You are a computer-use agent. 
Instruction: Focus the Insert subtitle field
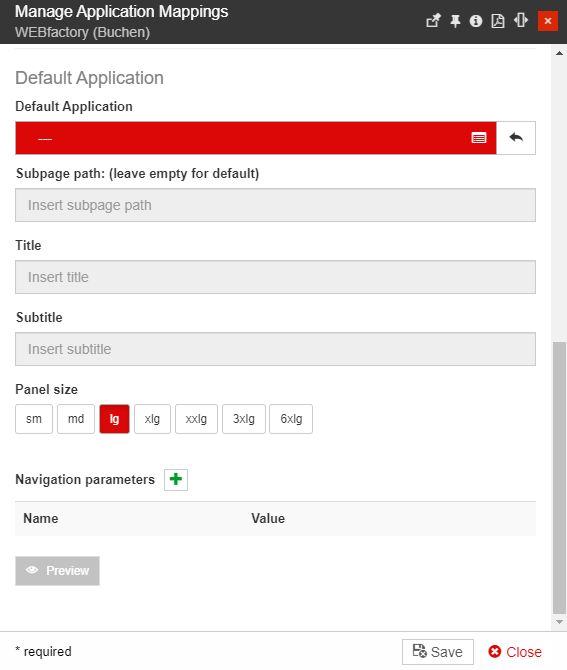[275, 349]
